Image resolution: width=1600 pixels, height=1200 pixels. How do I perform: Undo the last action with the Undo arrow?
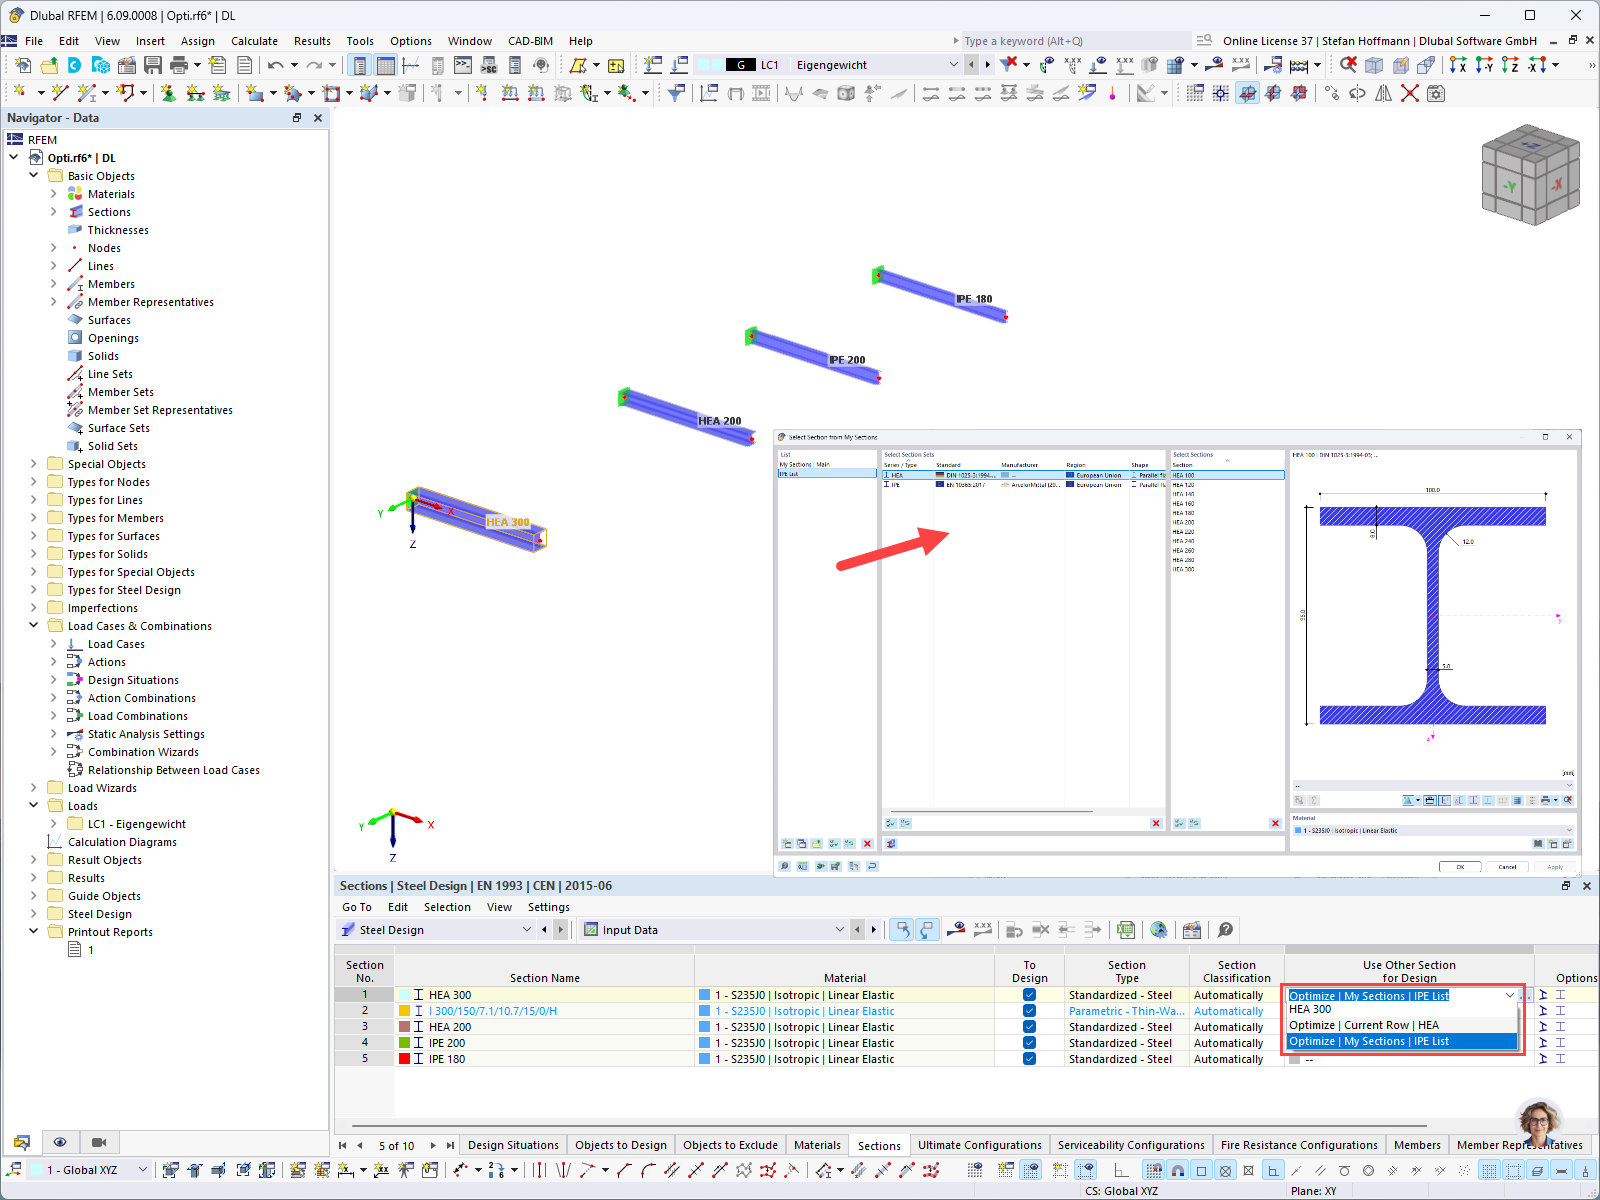pyautogui.click(x=275, y=65)
